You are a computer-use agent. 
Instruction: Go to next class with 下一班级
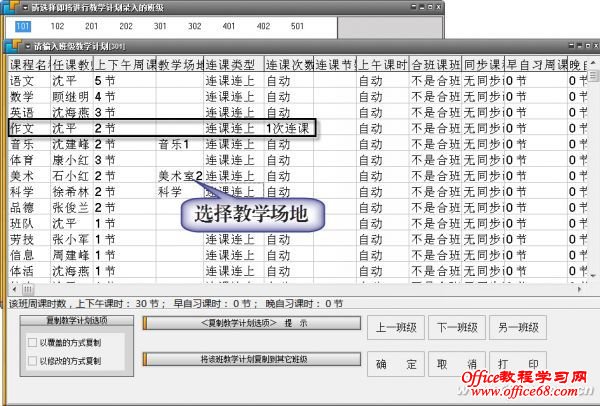457,328
